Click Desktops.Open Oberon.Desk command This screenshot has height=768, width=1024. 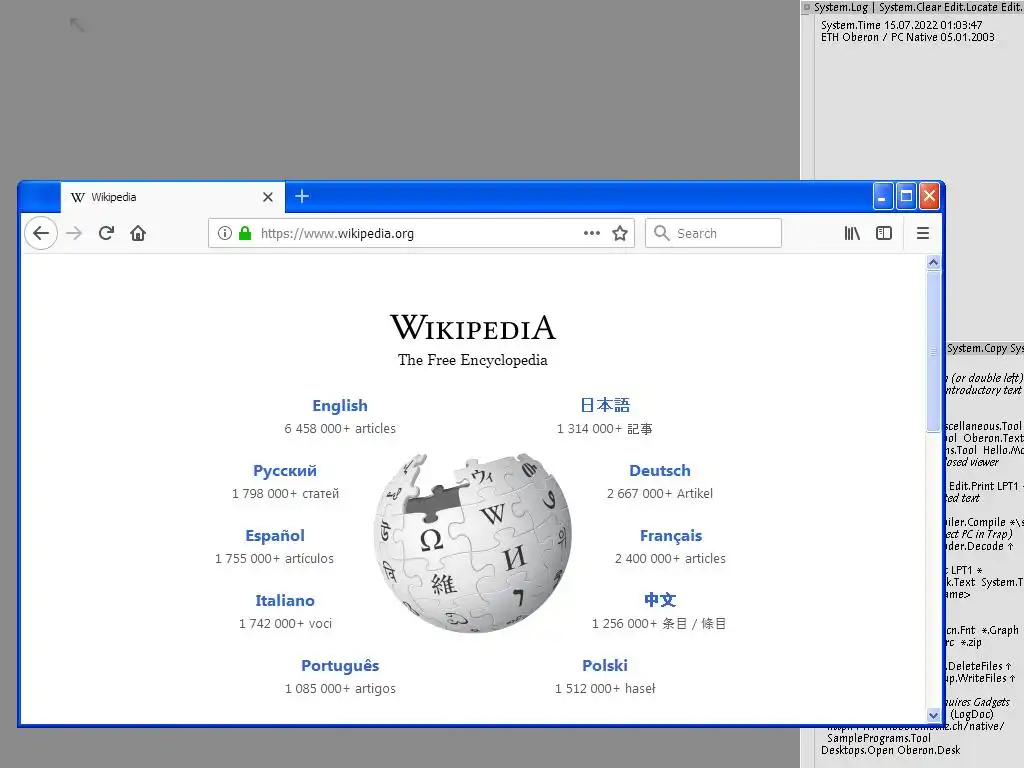[x=891, y=750]
